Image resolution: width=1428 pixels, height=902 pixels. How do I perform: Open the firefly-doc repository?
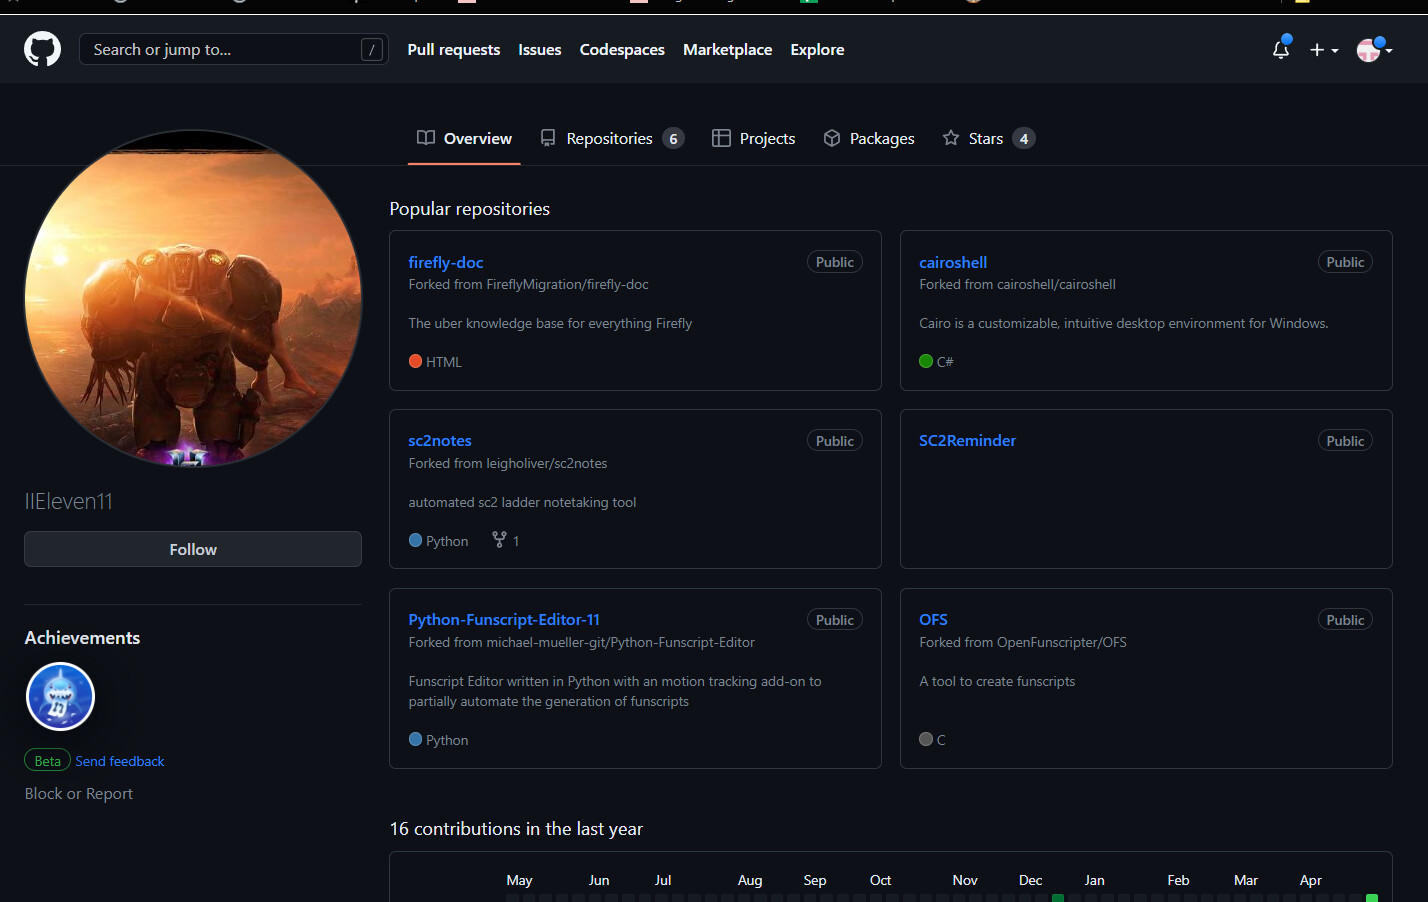pyautogui.click(x=446, y=262)
